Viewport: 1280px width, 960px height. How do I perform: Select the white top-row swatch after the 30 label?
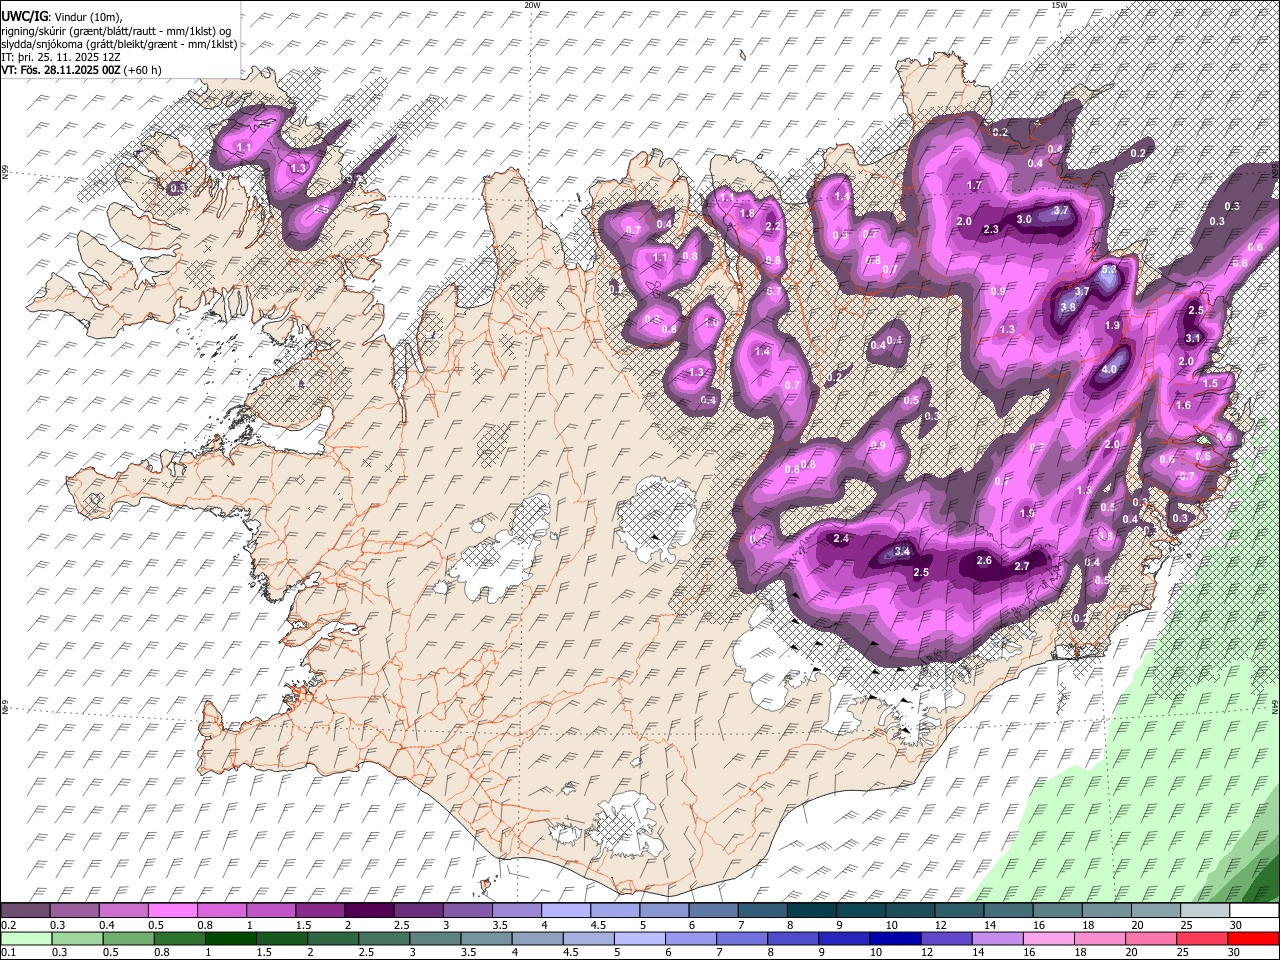click(x=1254, y=911)
